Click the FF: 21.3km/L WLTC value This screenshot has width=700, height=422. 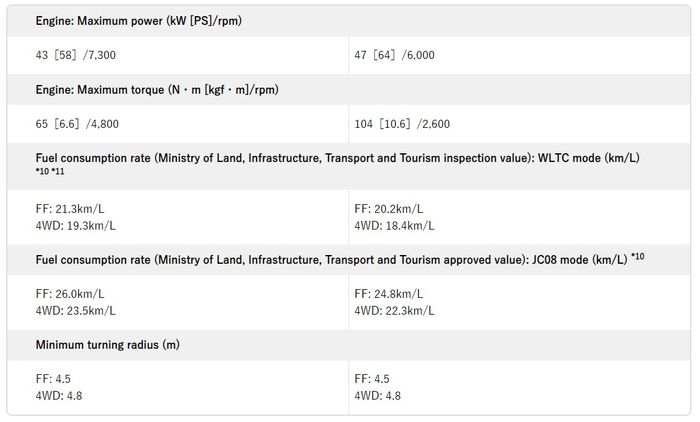click(69, 209)
